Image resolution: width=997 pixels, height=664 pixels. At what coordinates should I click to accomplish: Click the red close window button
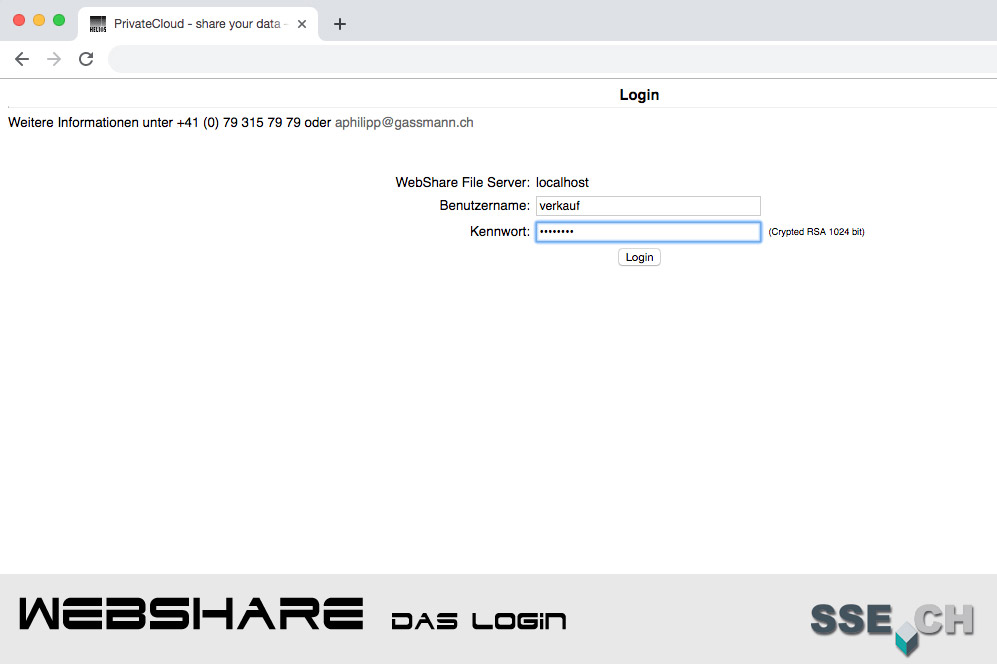[x=19, y=20]
